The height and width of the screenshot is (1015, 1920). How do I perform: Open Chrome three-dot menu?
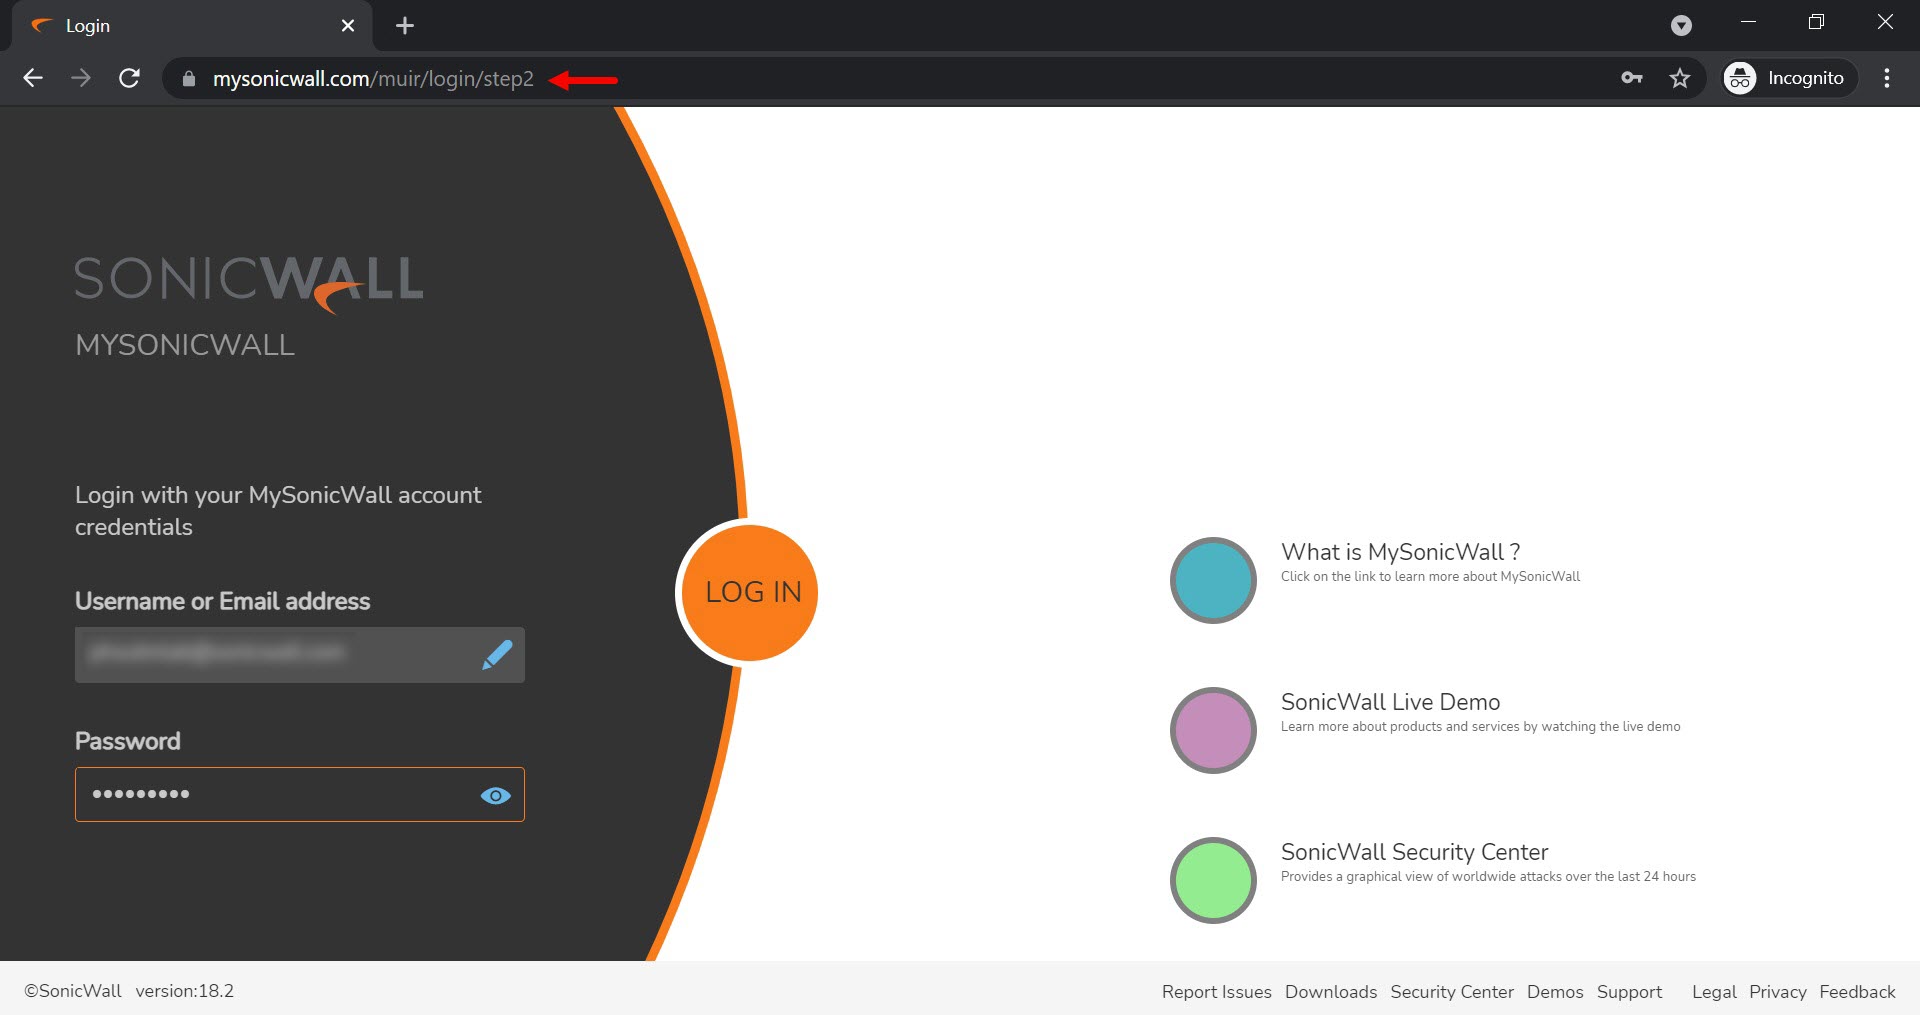[x=1886, y=78]
